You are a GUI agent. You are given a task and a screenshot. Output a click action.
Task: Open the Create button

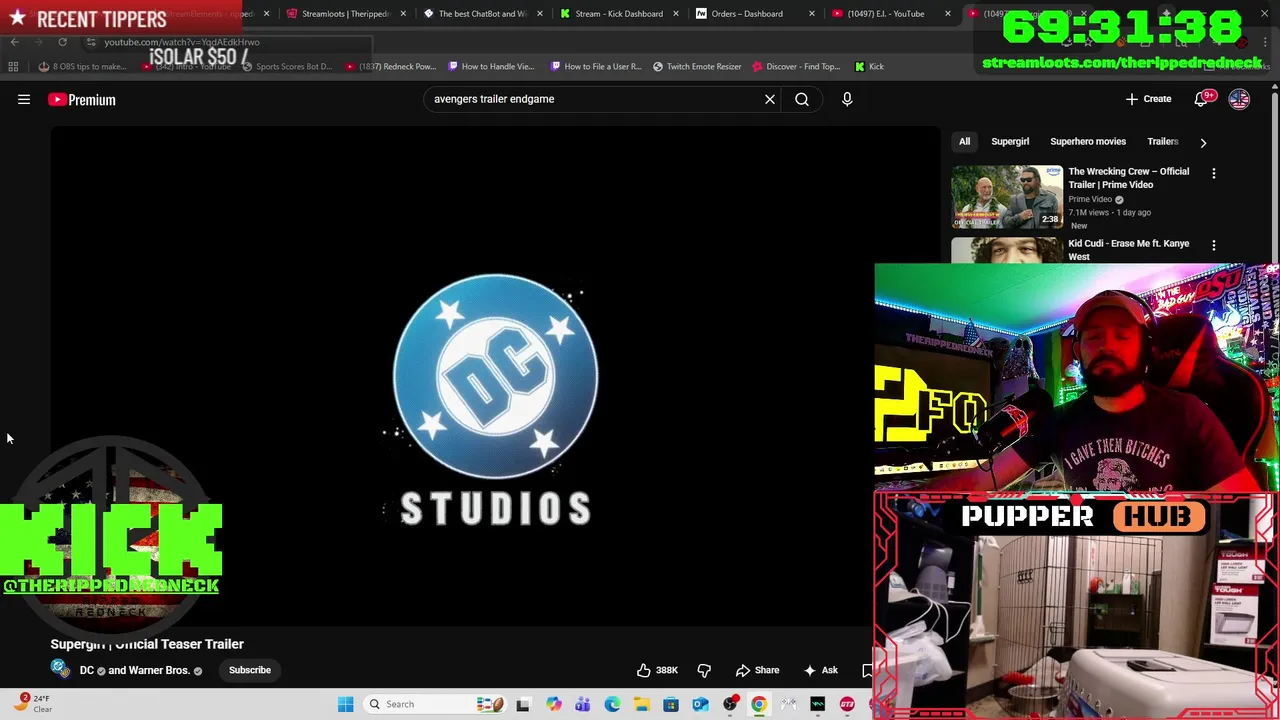tap(1148, 99)
